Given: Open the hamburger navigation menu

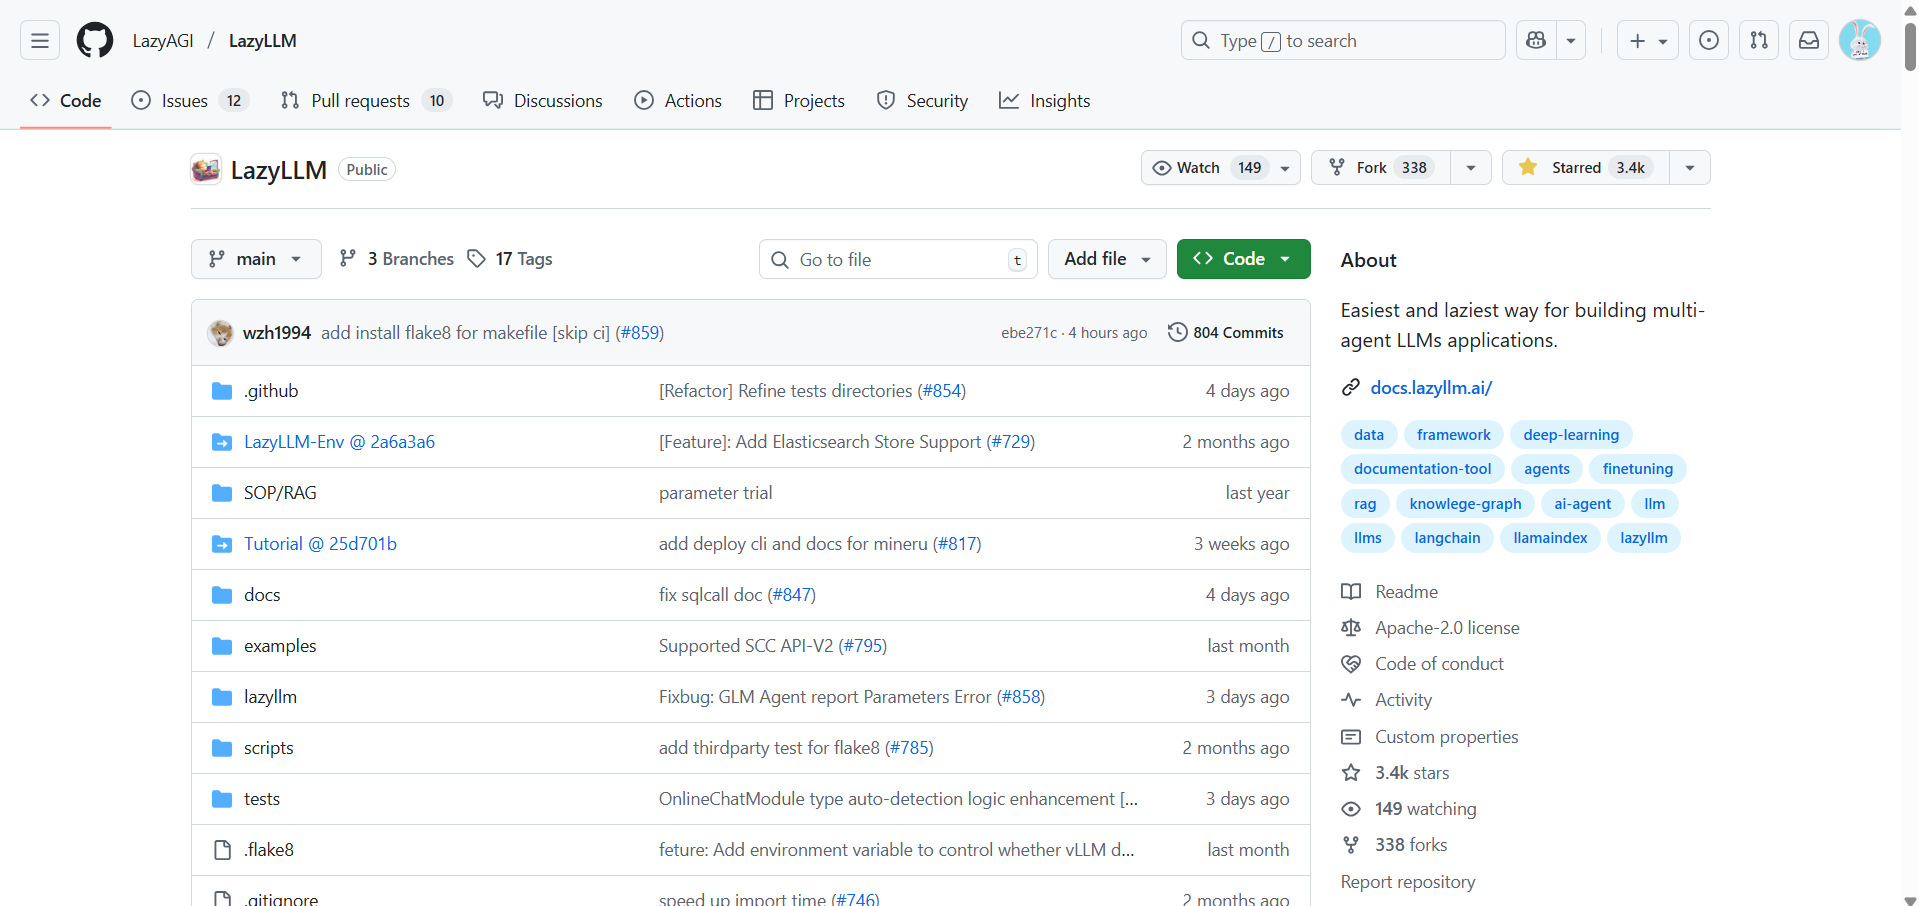Looking at the screenshot, I should click(x=40, y=41).
